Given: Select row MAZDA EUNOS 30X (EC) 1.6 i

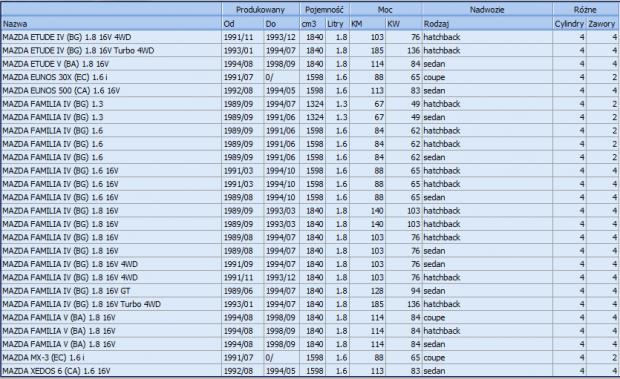Looking at the screenshot, I should click(310, 77).
